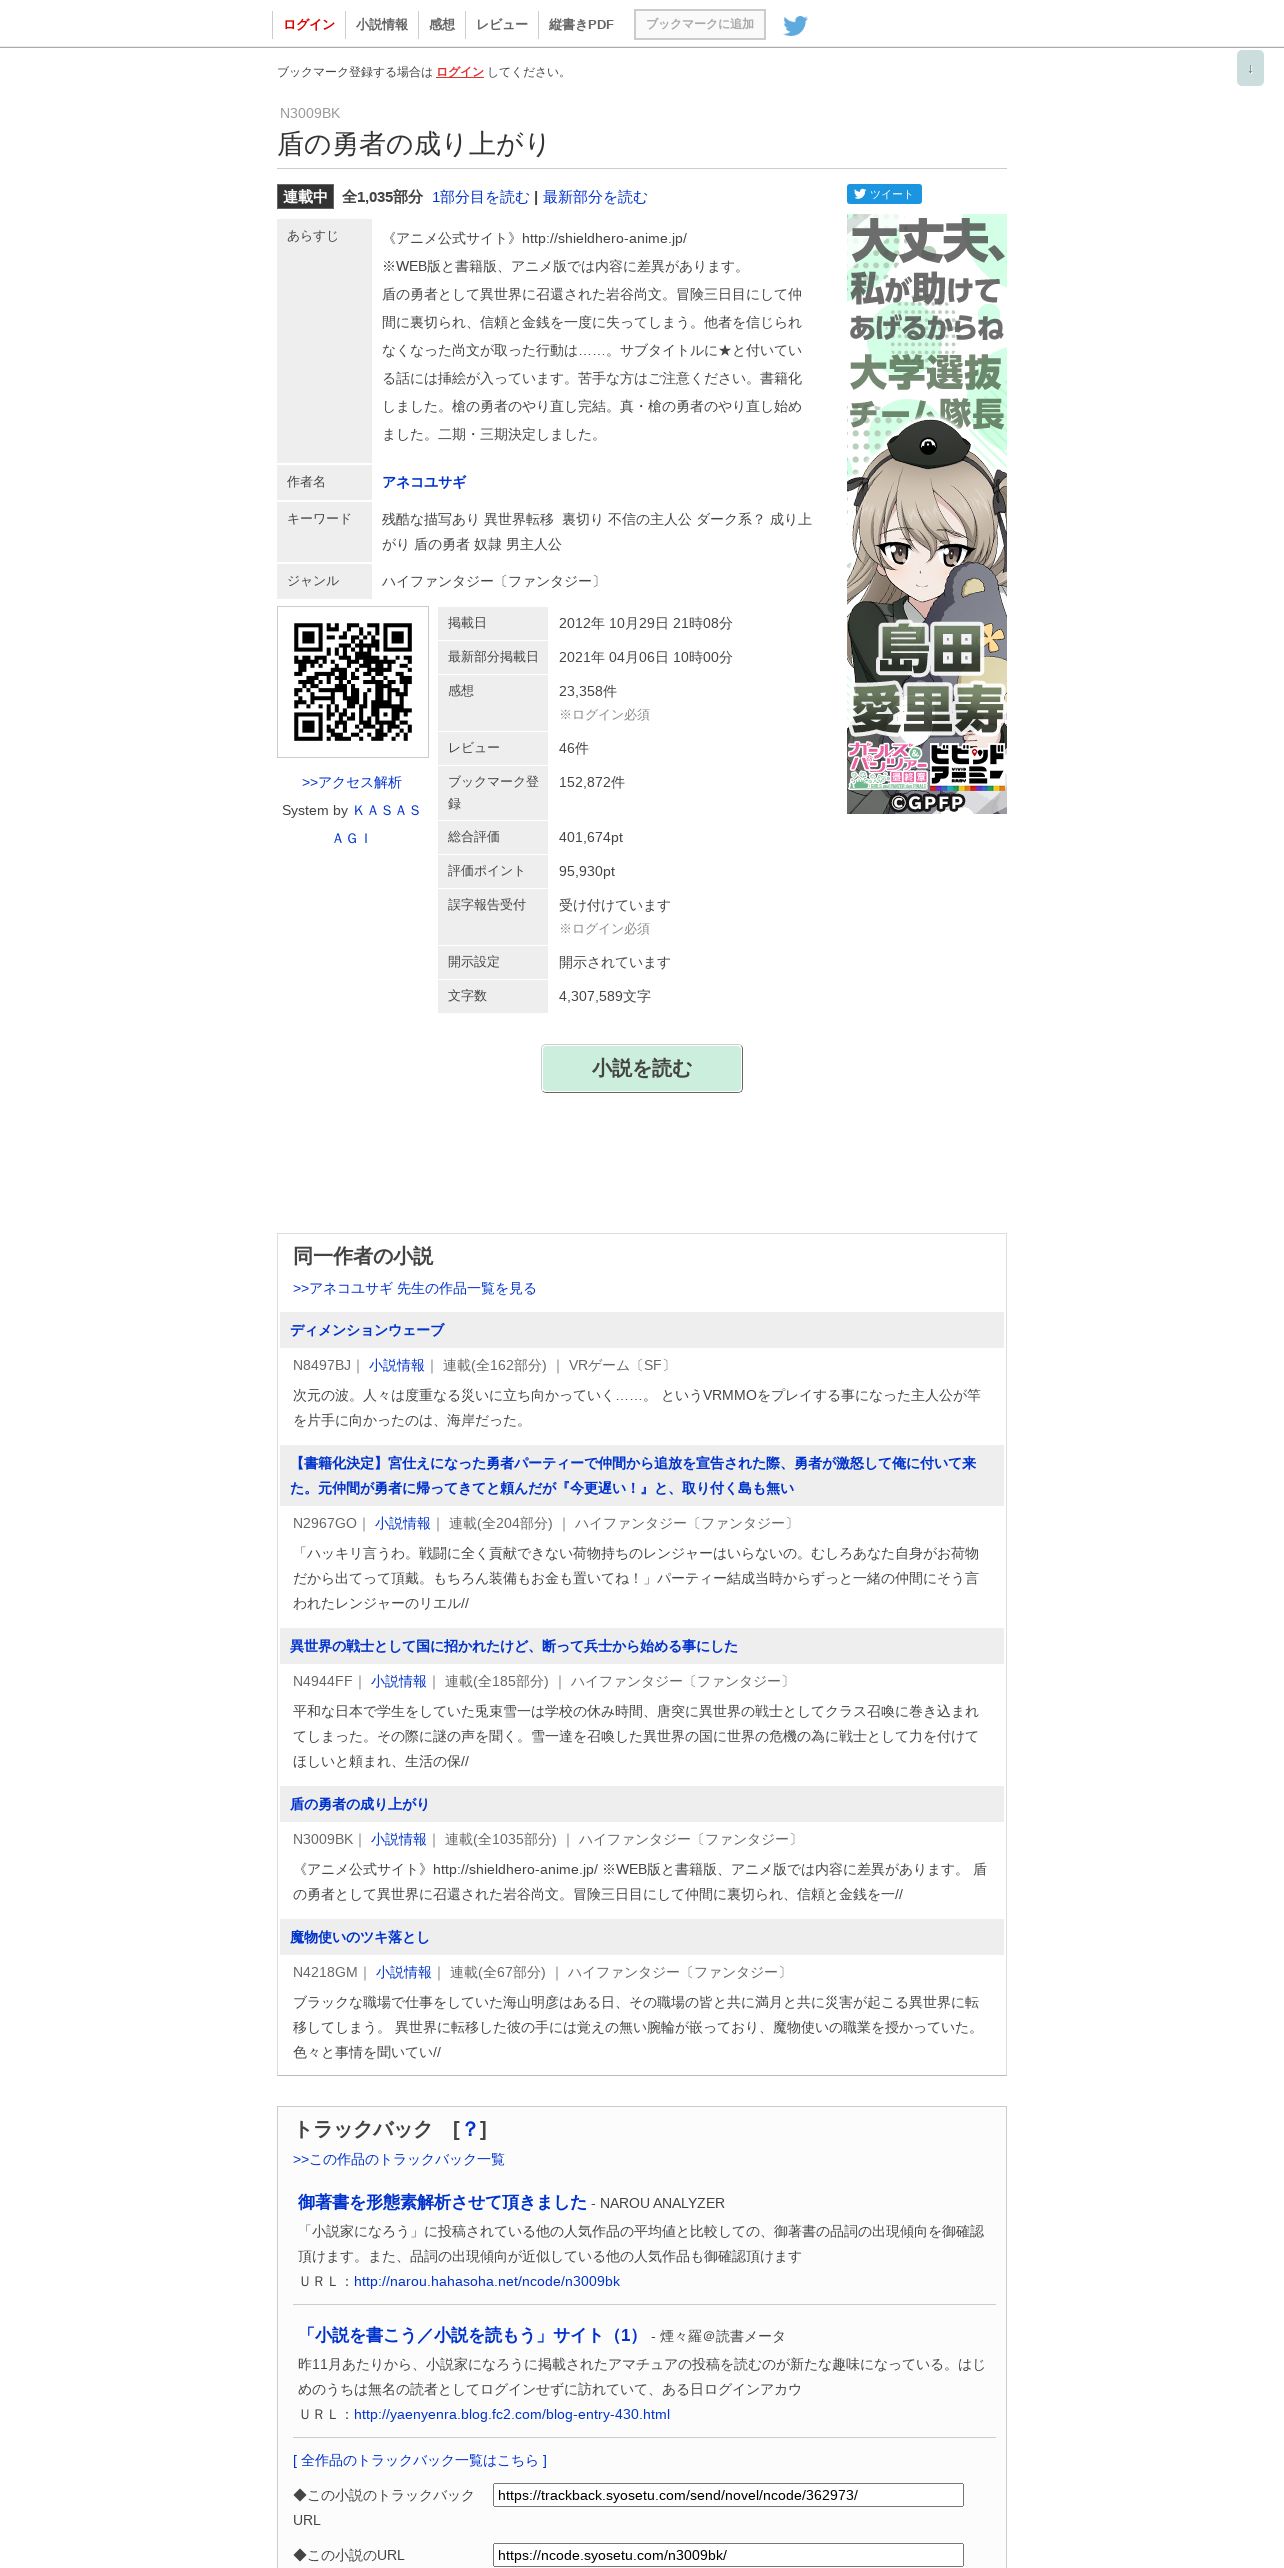This screenshot has width=1284, height=2568.
Task: Click the QR code image
Action: click(x=353, y=682)
